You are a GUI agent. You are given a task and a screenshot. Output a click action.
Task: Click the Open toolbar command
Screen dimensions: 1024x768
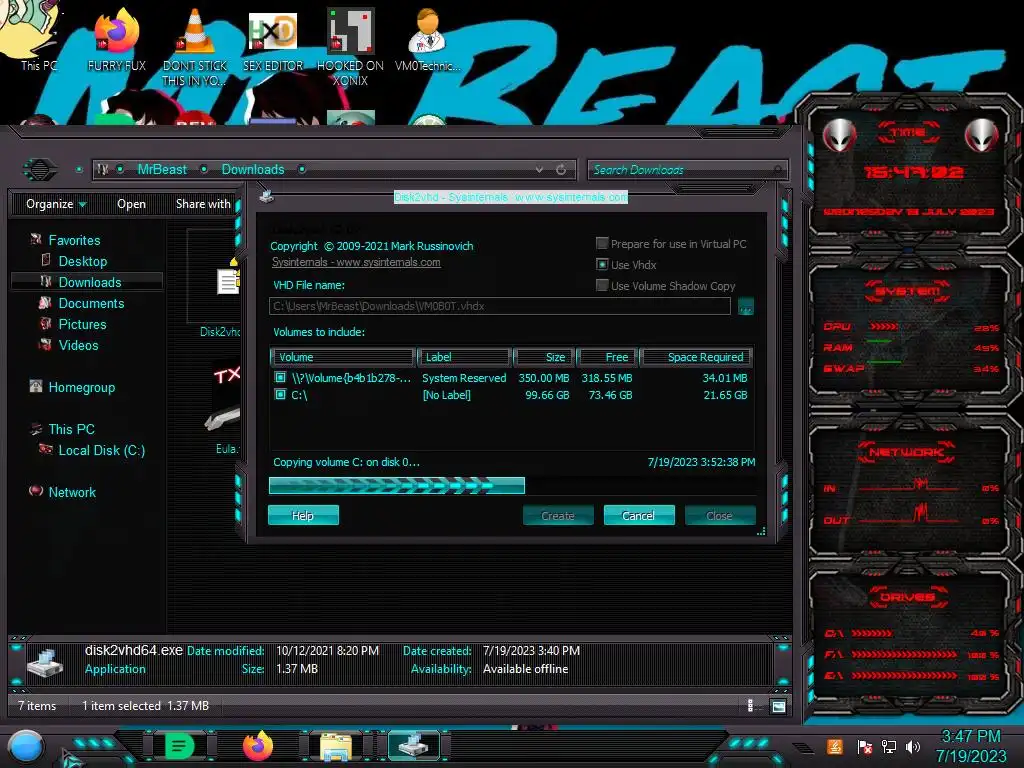(x=131, y=204)
